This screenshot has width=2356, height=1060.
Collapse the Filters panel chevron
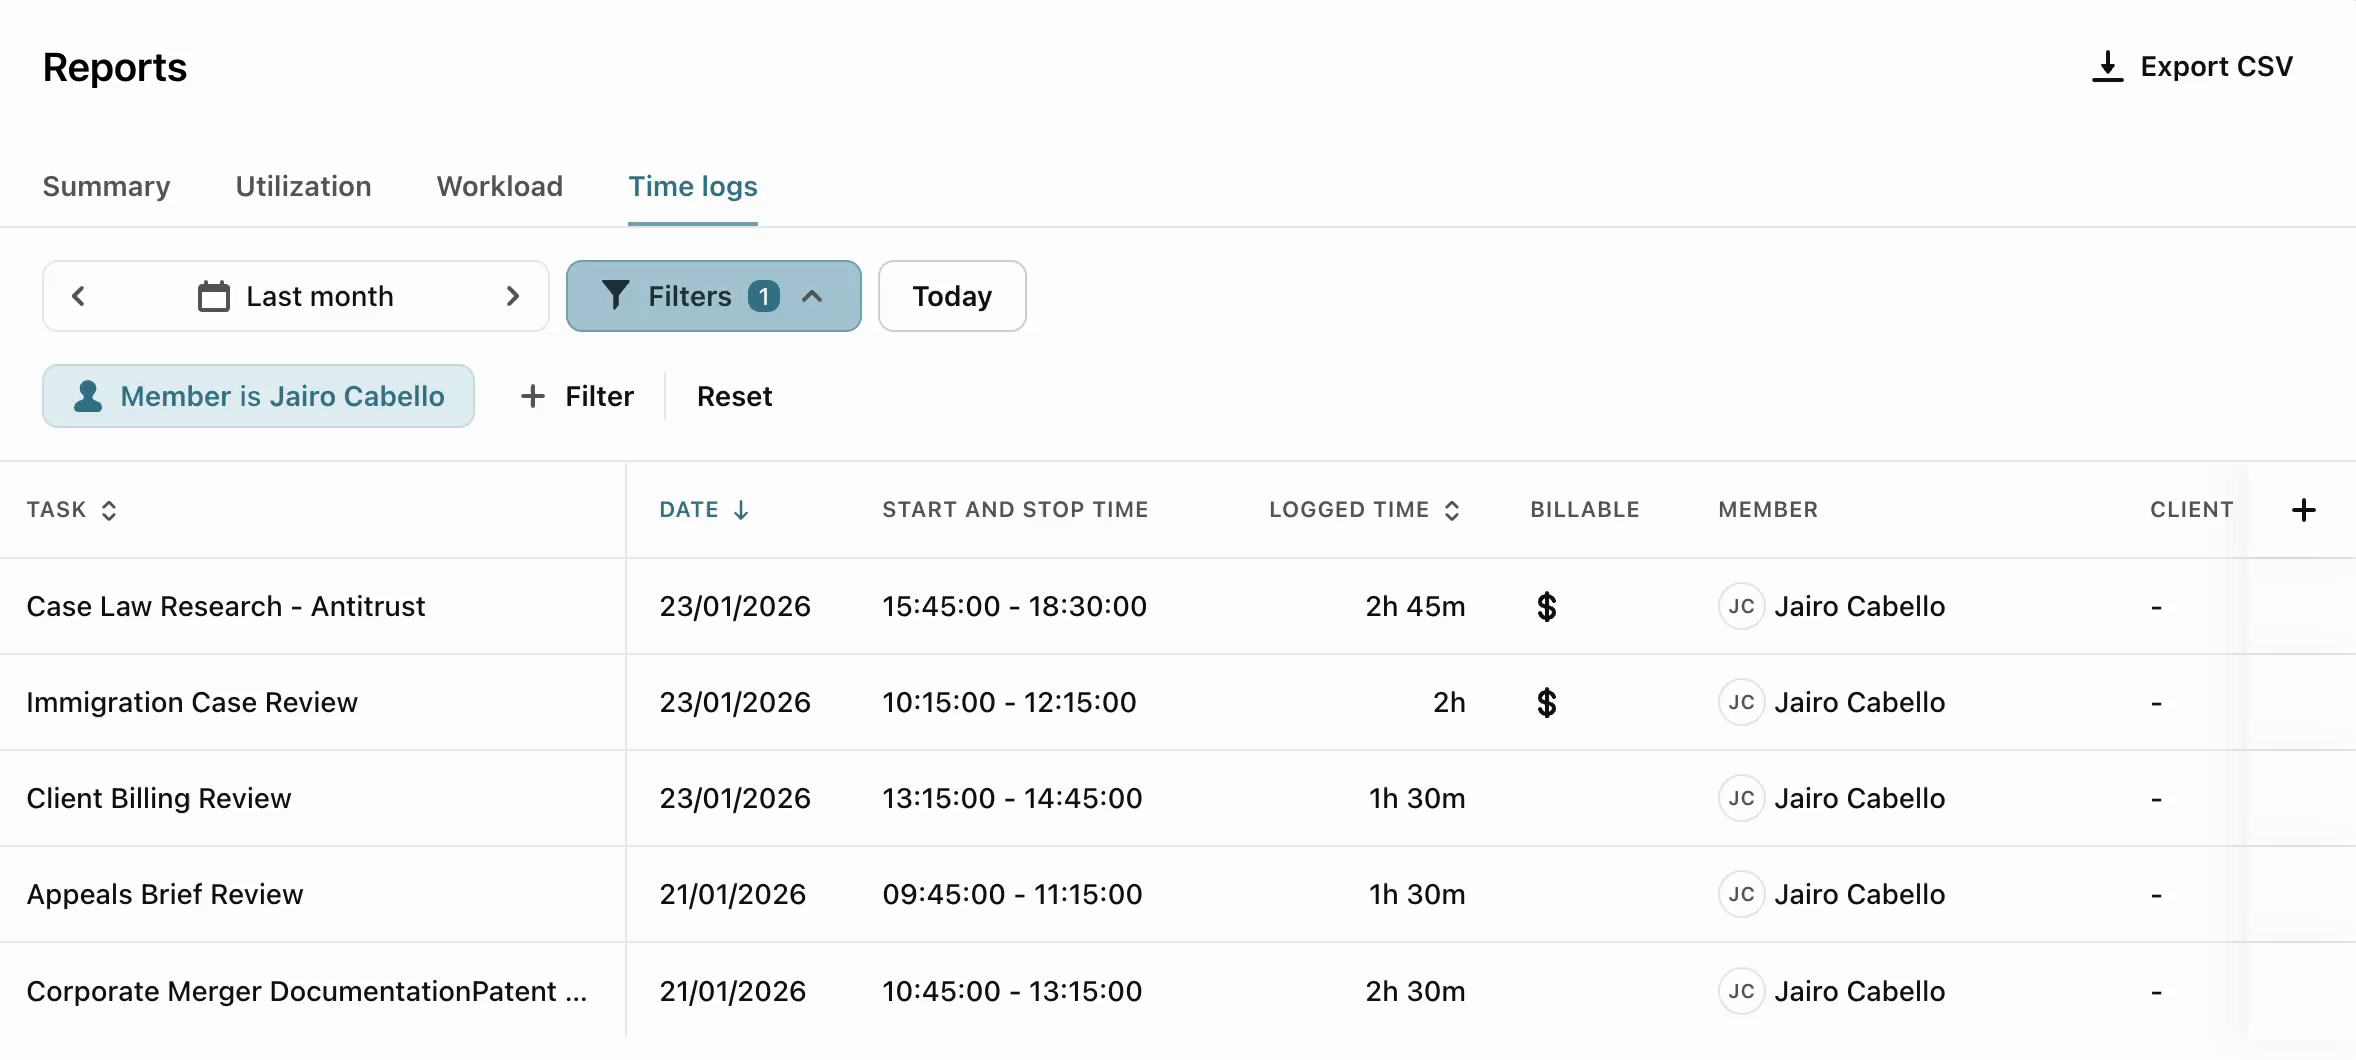point(812,296)
